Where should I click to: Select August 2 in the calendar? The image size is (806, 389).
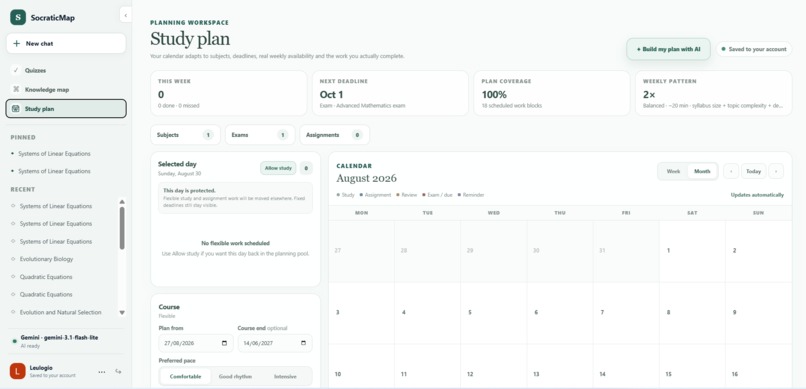[758, 251]
